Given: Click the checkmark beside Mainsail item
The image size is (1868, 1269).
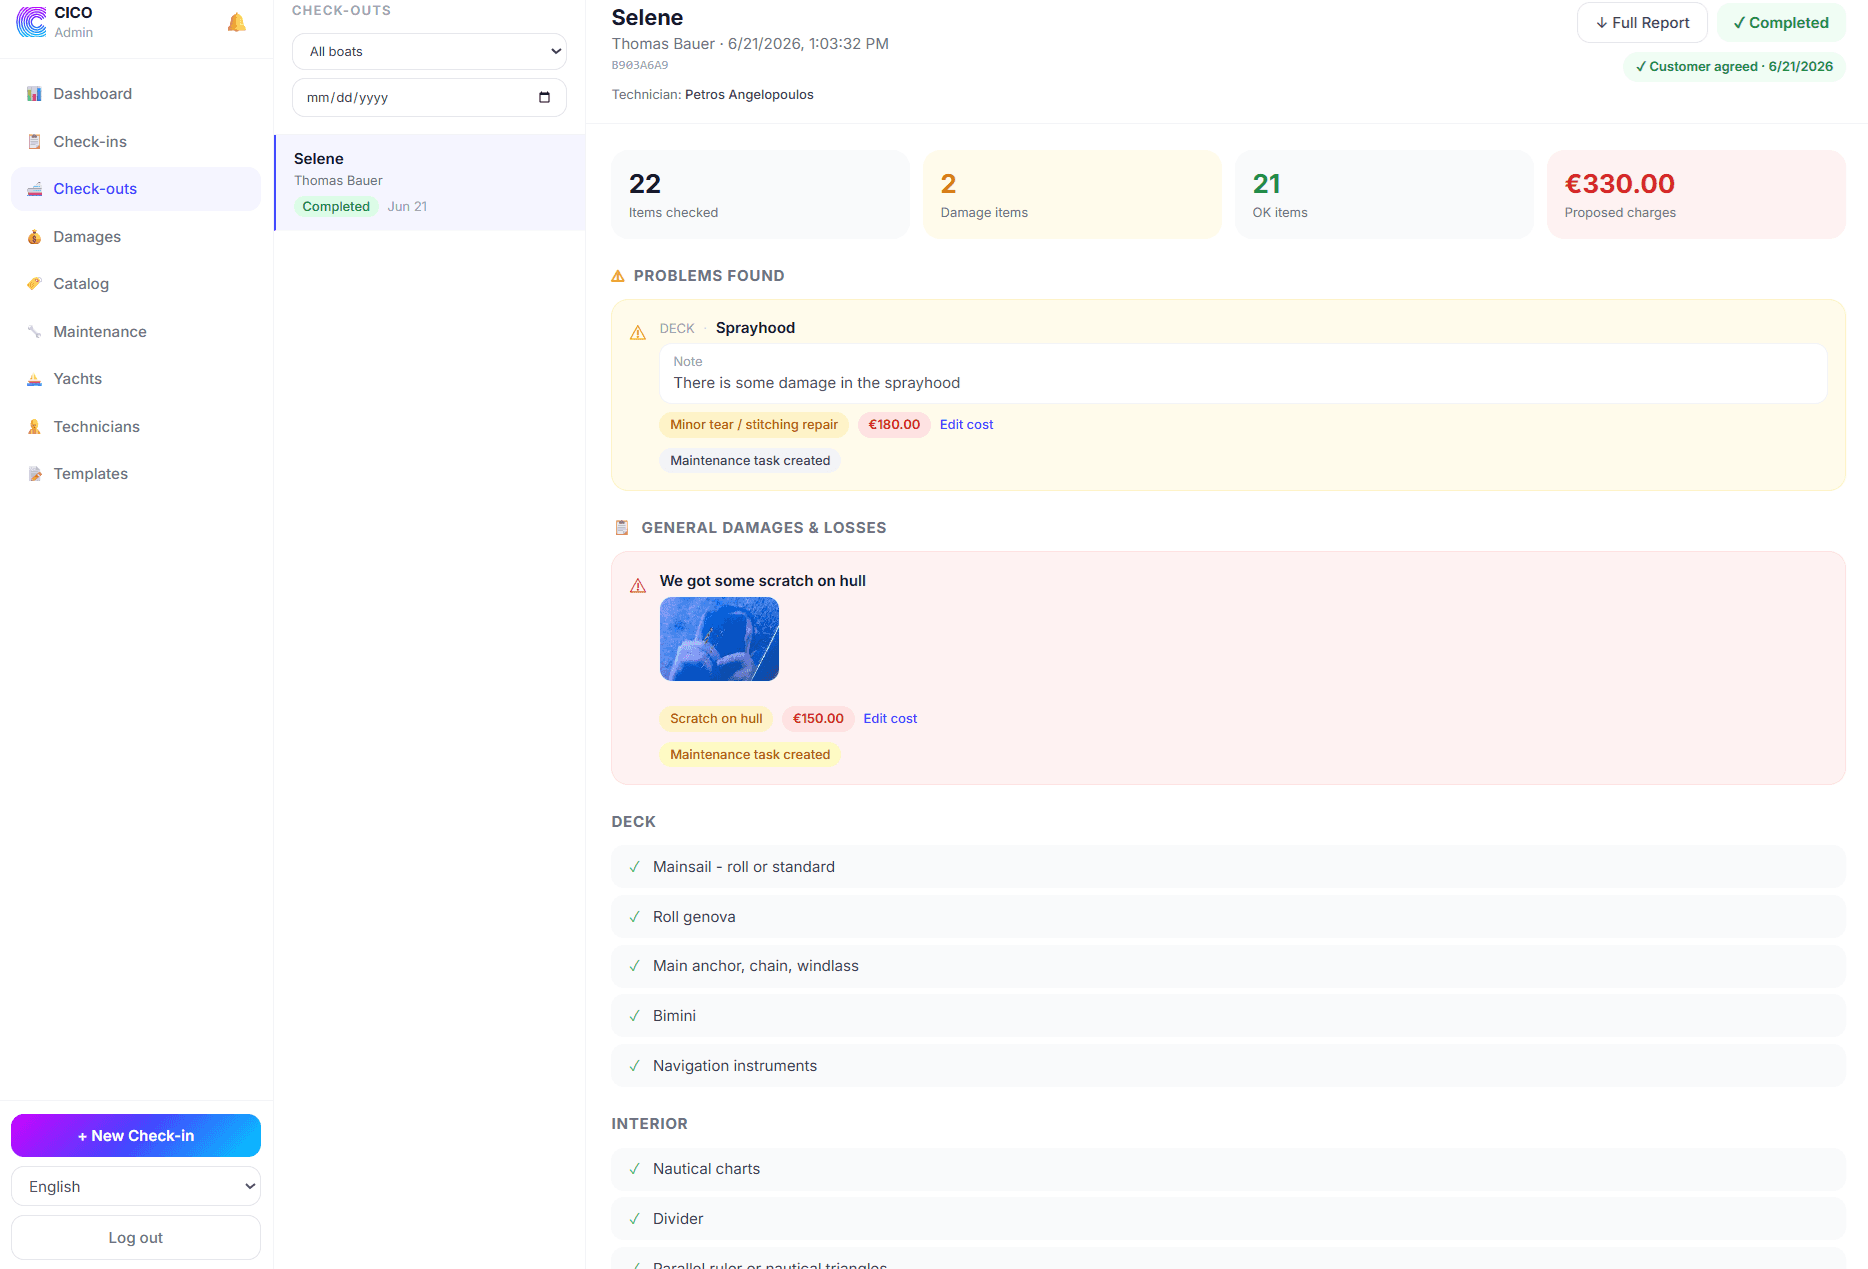Looking at the screenshot, I should 634,867.
